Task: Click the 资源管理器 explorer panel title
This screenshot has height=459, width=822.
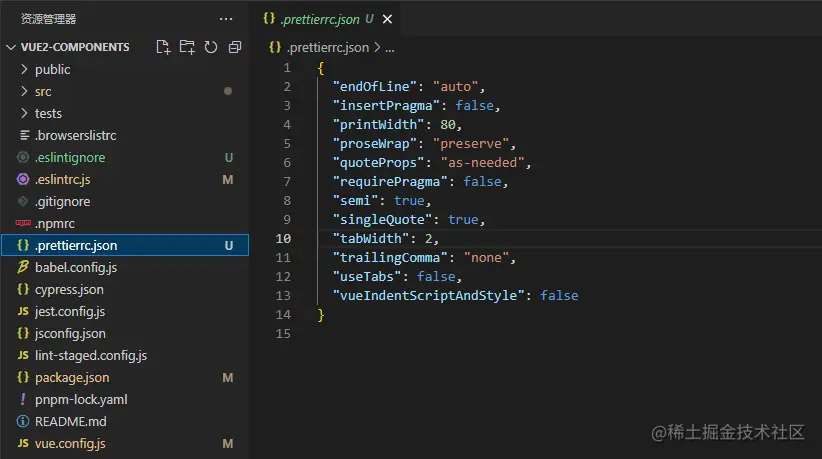Action: coord(48,19)
